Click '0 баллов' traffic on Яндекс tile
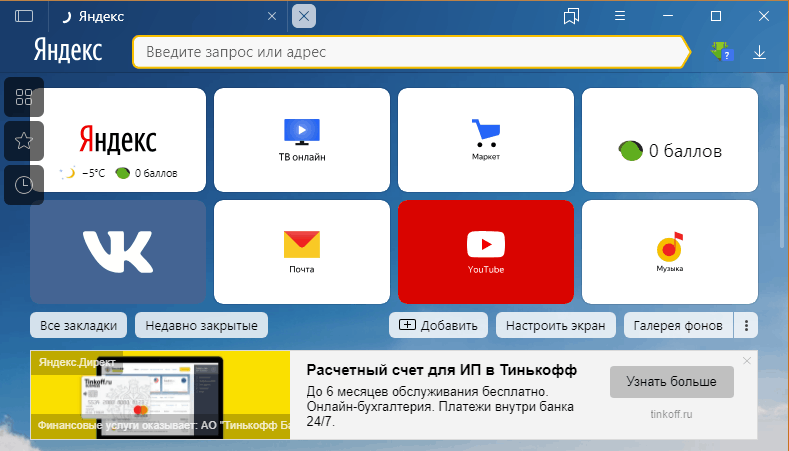 [146, 173]
